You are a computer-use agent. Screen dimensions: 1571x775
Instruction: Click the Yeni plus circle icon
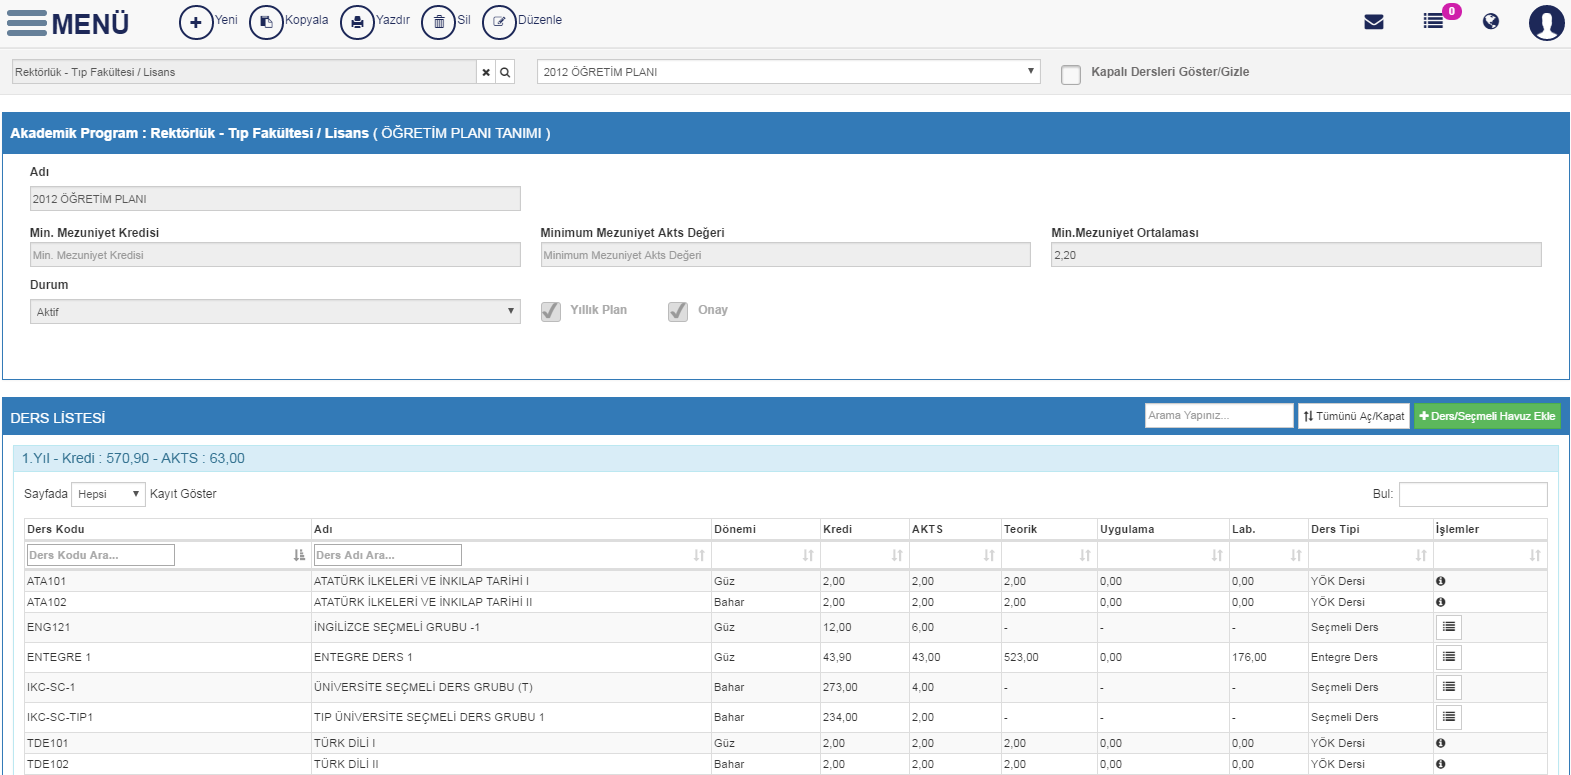click(x=196, y=22)
